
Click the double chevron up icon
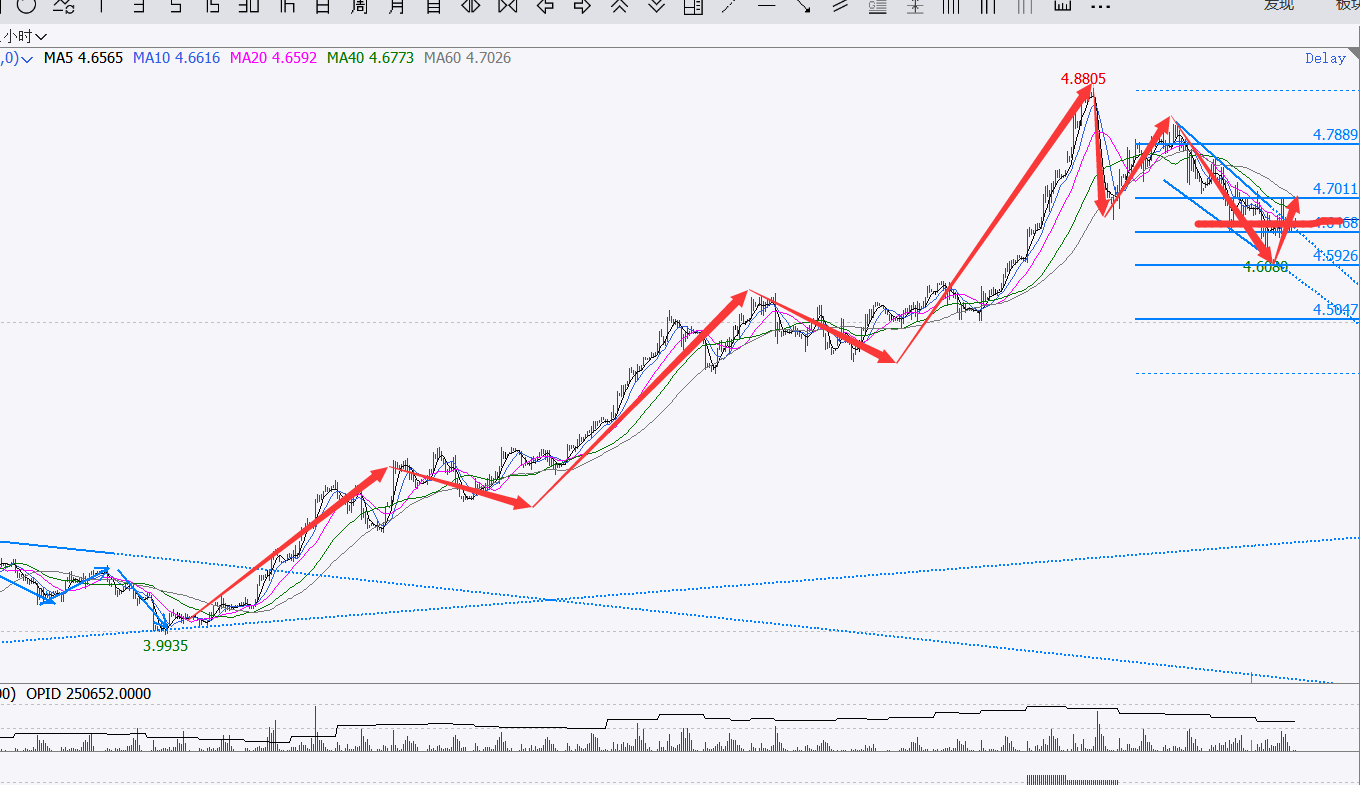point(619,6)
